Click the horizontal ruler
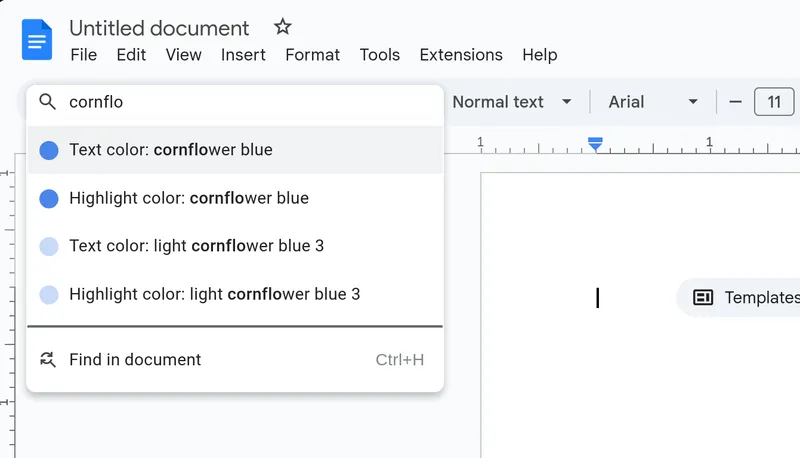 [622, 144]
